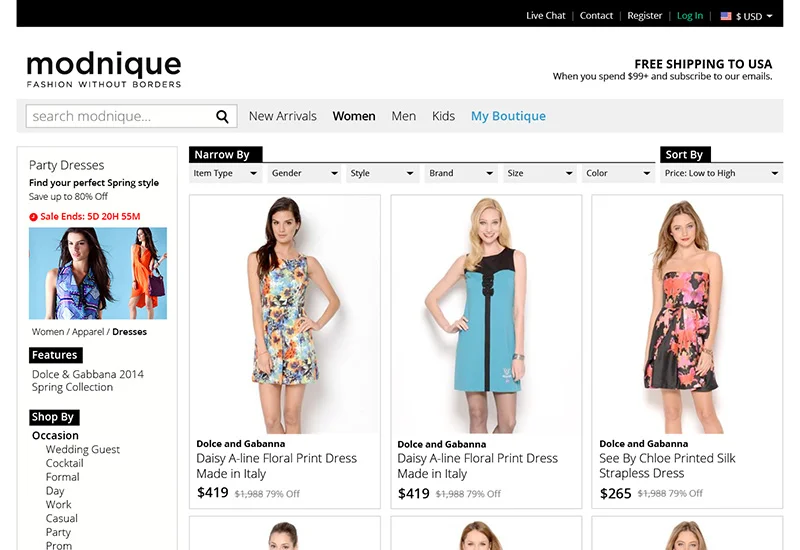Expand the Brand filter dropdown
The height and width of the screenshot is (550, 800).
(461, 173)
